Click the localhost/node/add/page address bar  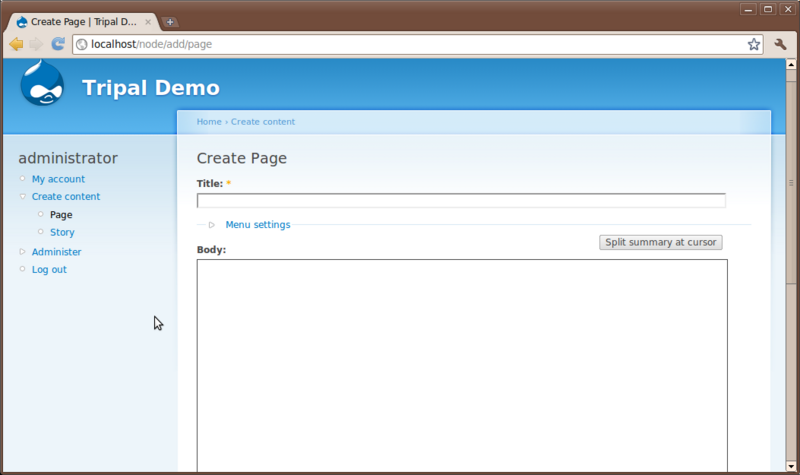416,44
